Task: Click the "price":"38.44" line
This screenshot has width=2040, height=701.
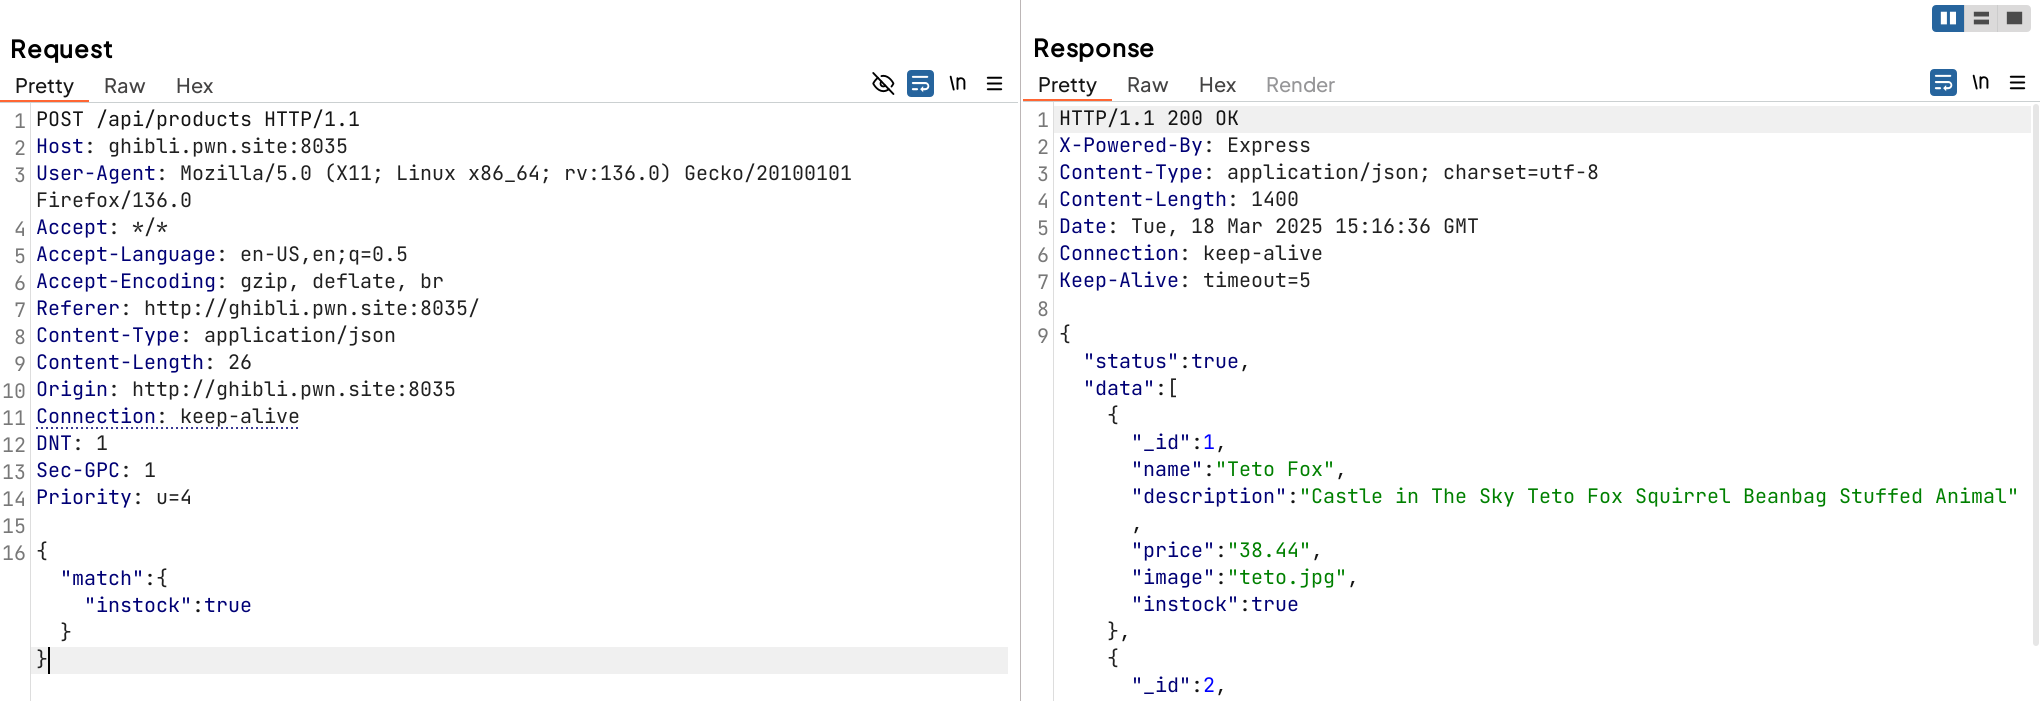Action: [1227, 550]
